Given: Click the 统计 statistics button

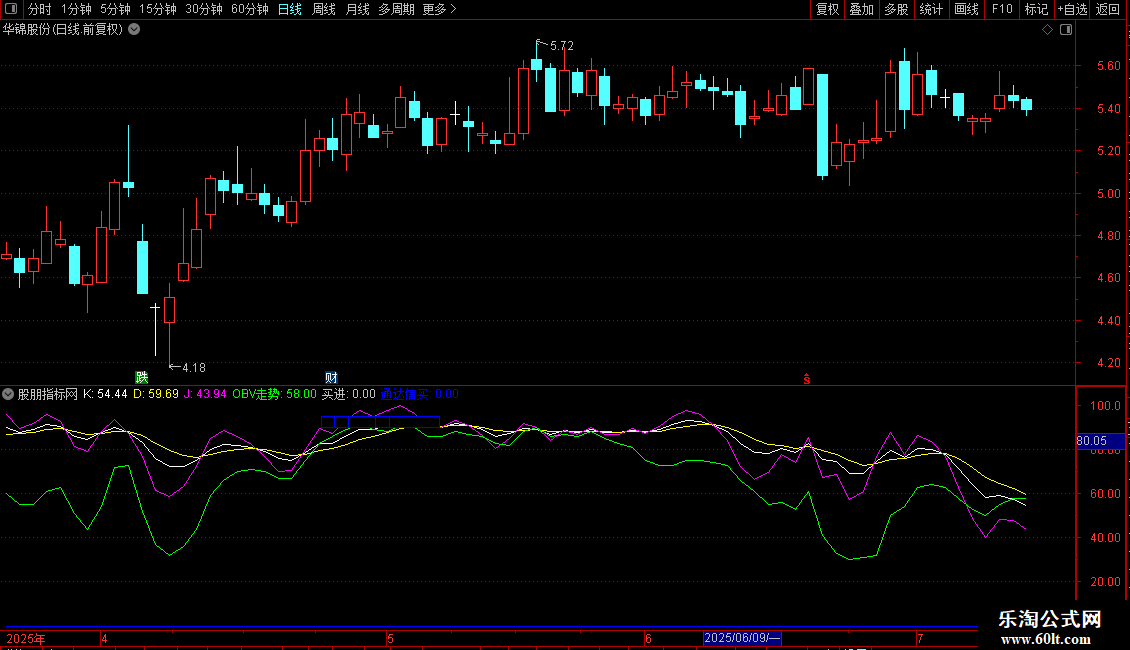Looking at the screenshot, I should pos(931,9).
